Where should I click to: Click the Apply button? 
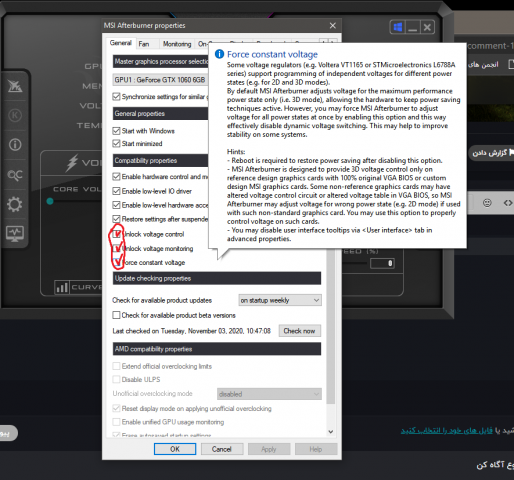(x=269, y=449)
